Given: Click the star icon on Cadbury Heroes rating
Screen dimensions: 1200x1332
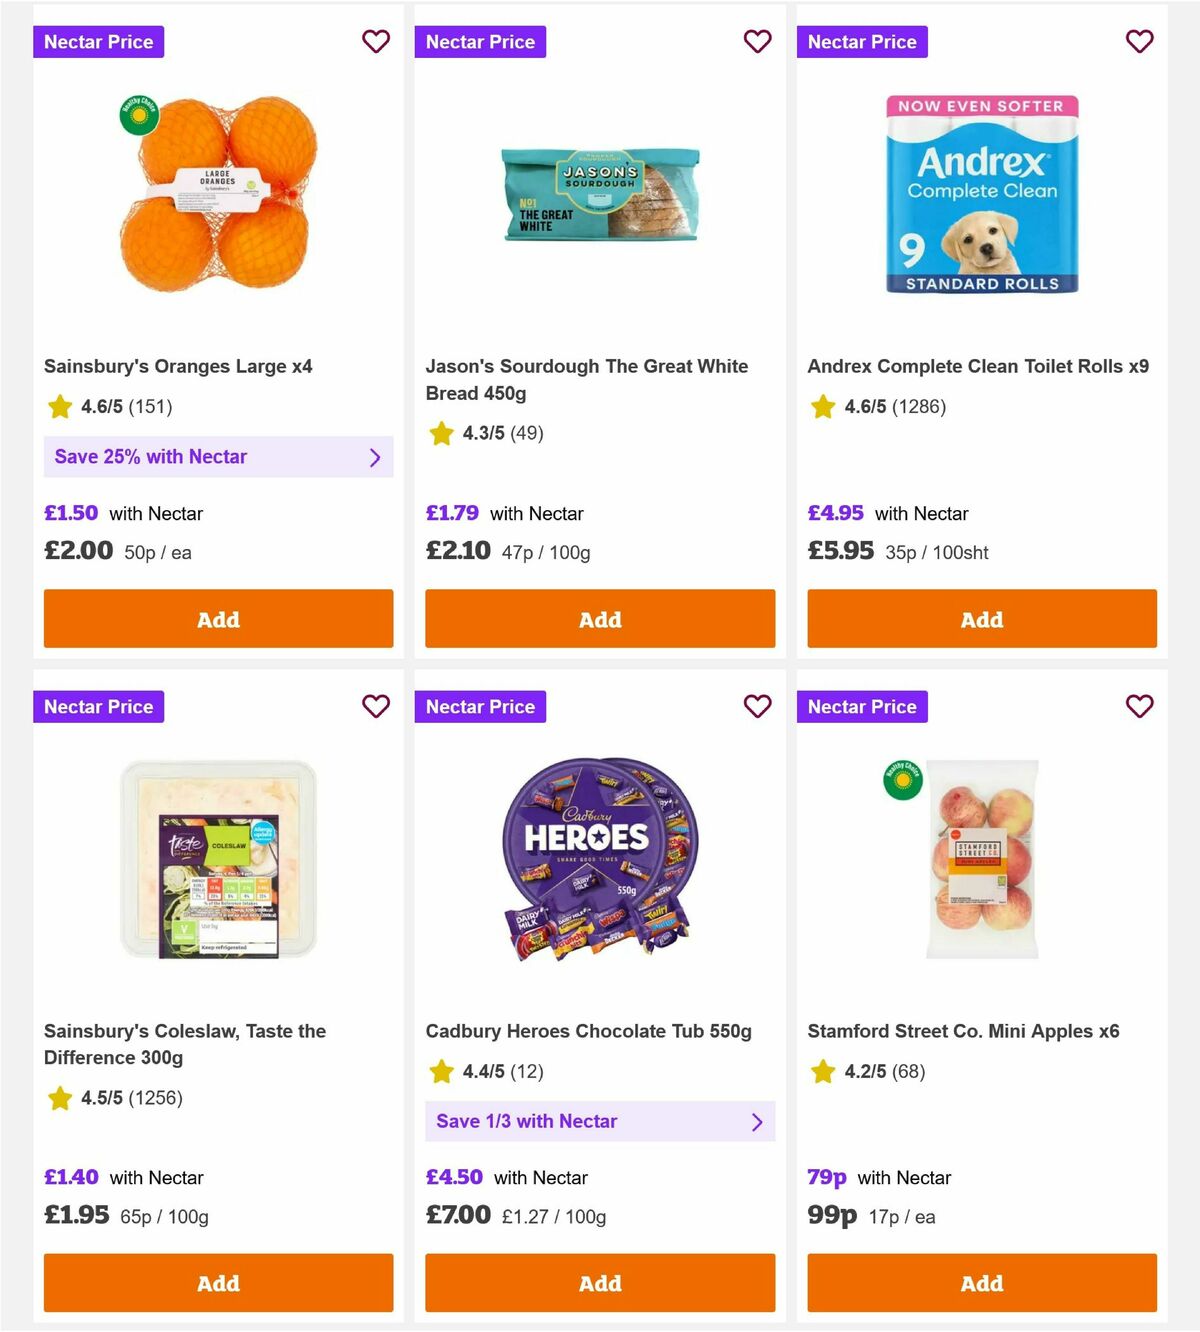Looking at the screenshot, I should click(x=441, y=1071).
